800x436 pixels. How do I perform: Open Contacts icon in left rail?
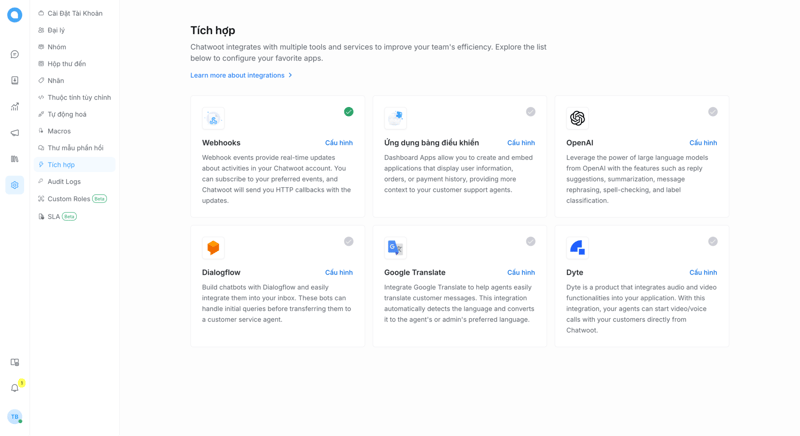click(x=15, y=80)
